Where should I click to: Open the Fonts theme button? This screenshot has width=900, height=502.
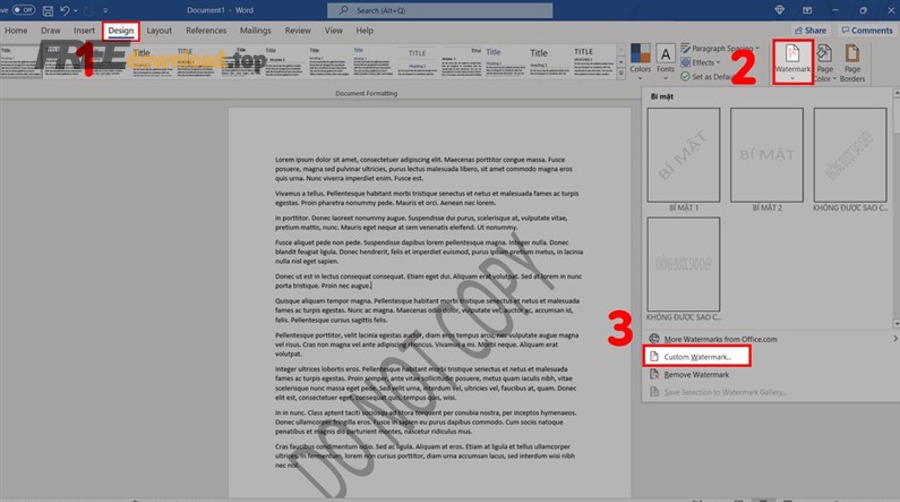click(x=665, y=61)
